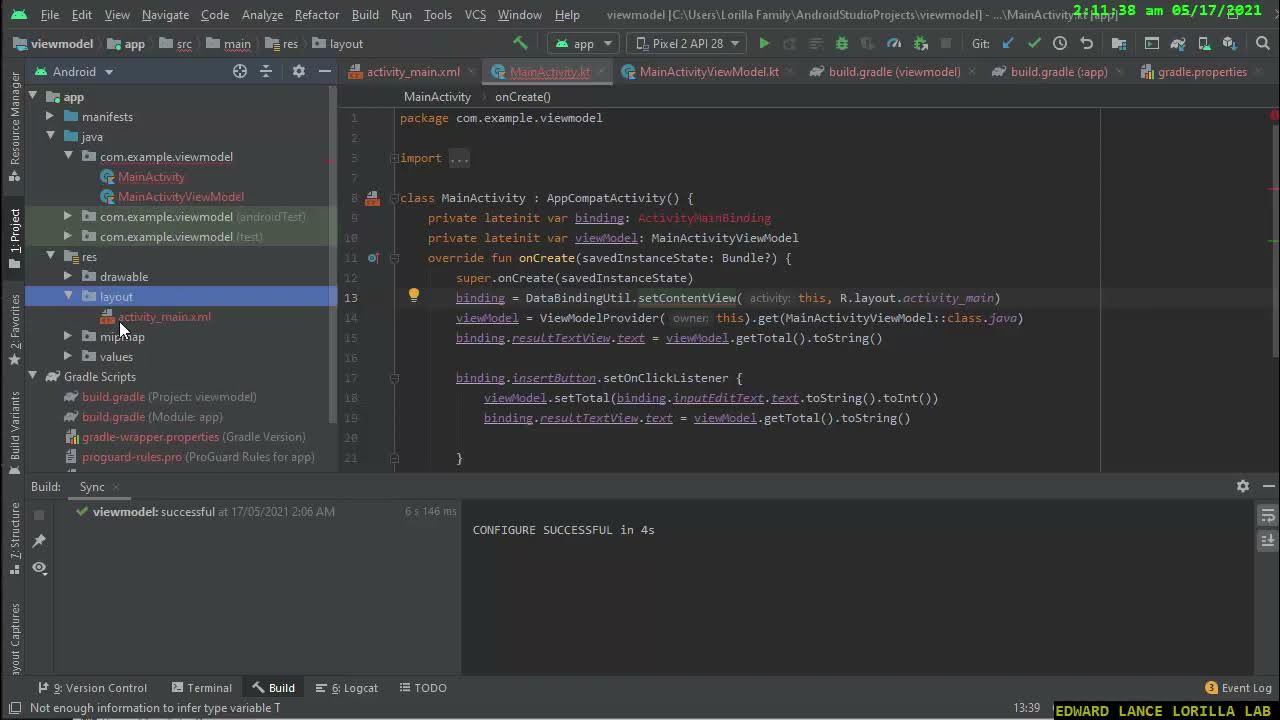Click onCreate() in the breadcrumb bar
The width and height of the screenshot is (1280, 720).
523,97
